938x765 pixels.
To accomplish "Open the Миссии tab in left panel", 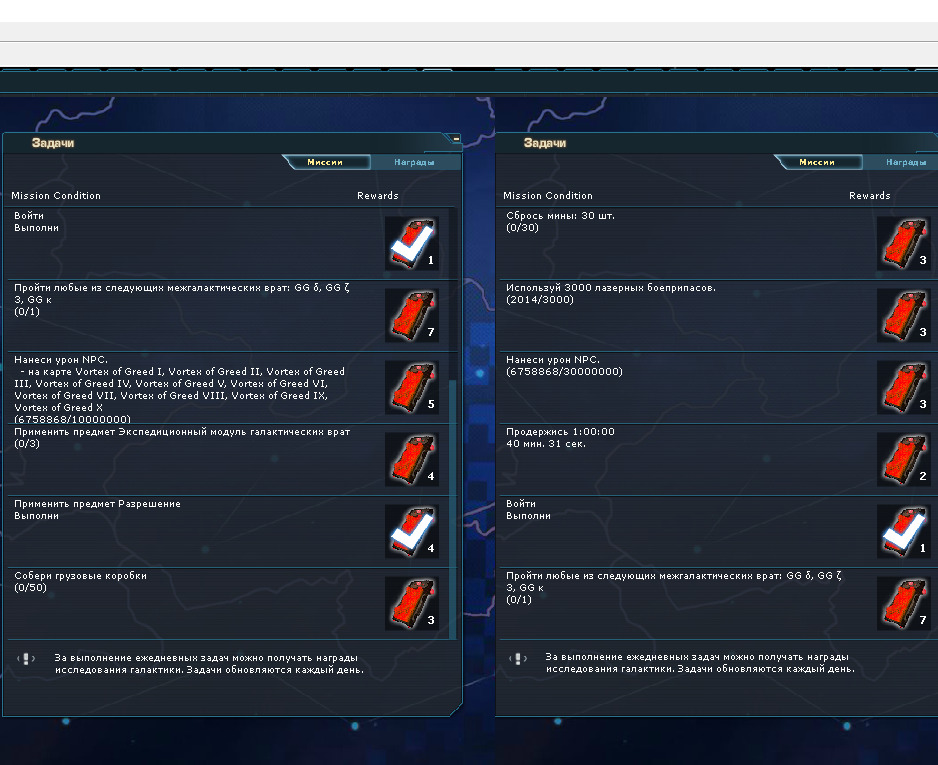I will click(x=325, y=162).
